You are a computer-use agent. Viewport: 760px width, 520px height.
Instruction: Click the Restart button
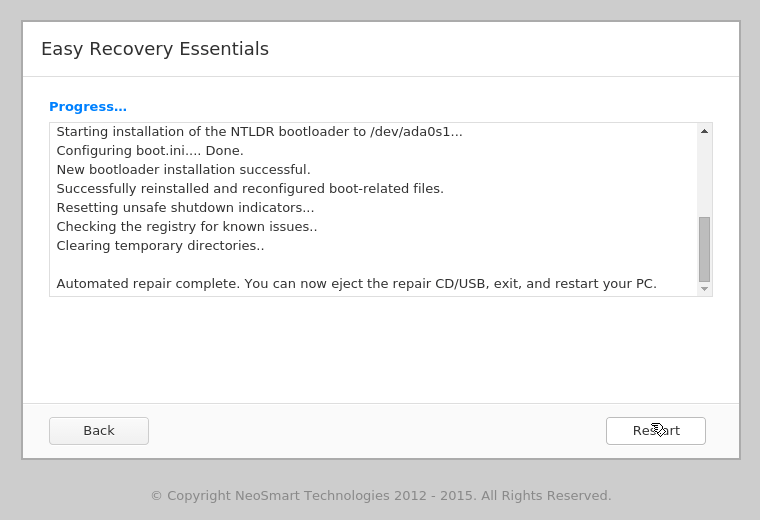(655, 431)
